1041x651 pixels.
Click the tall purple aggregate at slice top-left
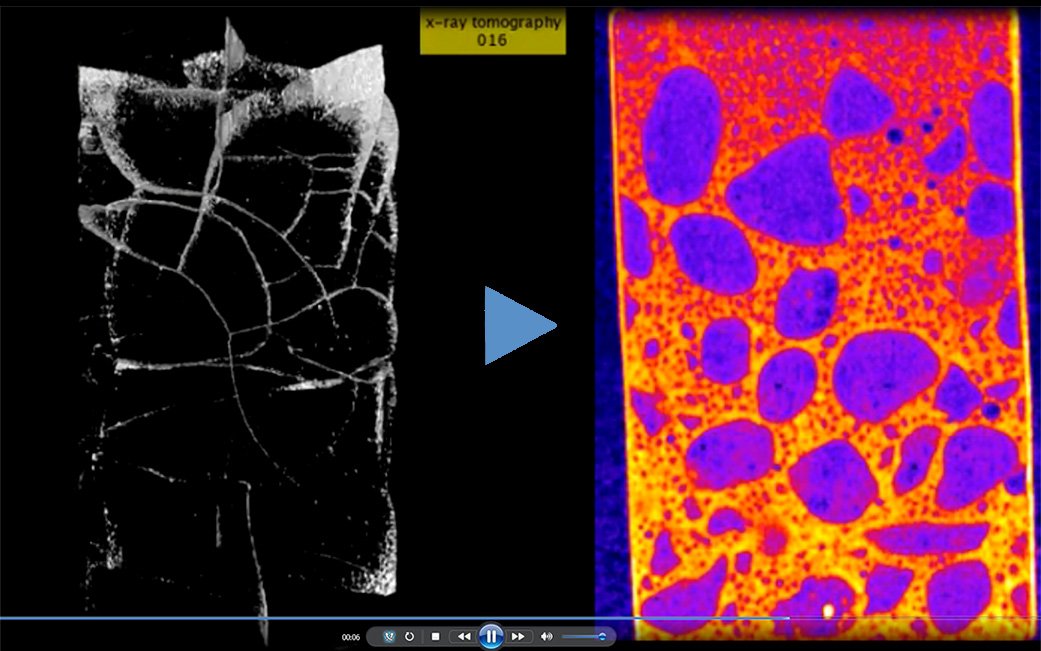pyautogui.click(x=682, y=136)
